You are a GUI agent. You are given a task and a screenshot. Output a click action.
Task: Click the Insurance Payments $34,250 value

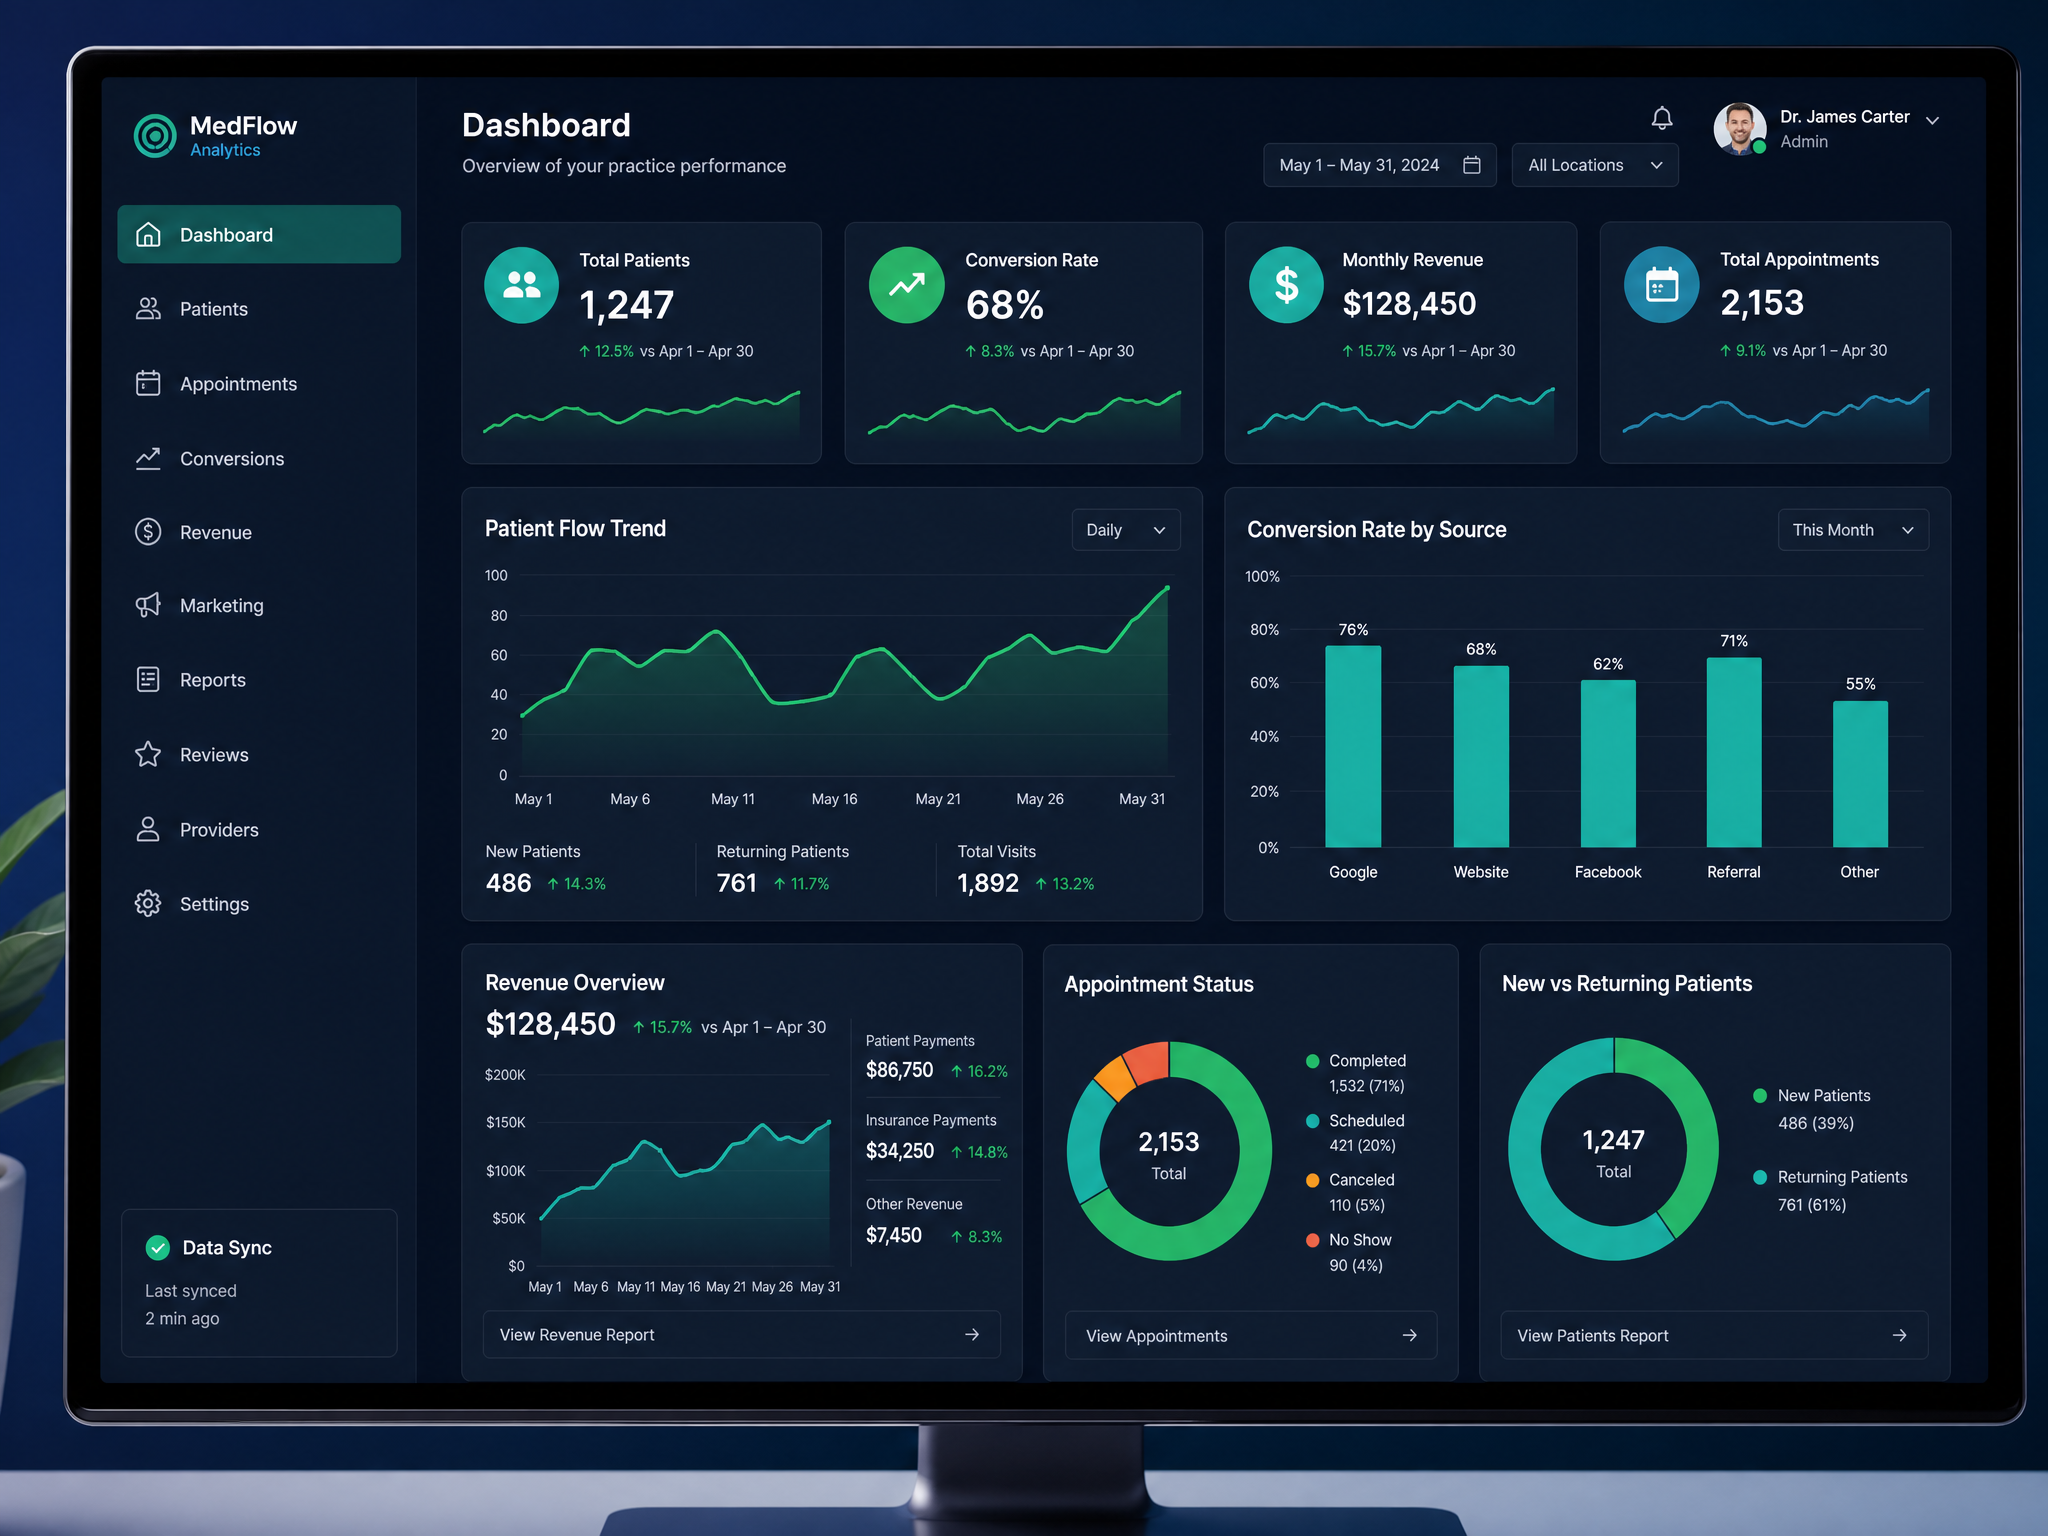[x=899, y=1151]
